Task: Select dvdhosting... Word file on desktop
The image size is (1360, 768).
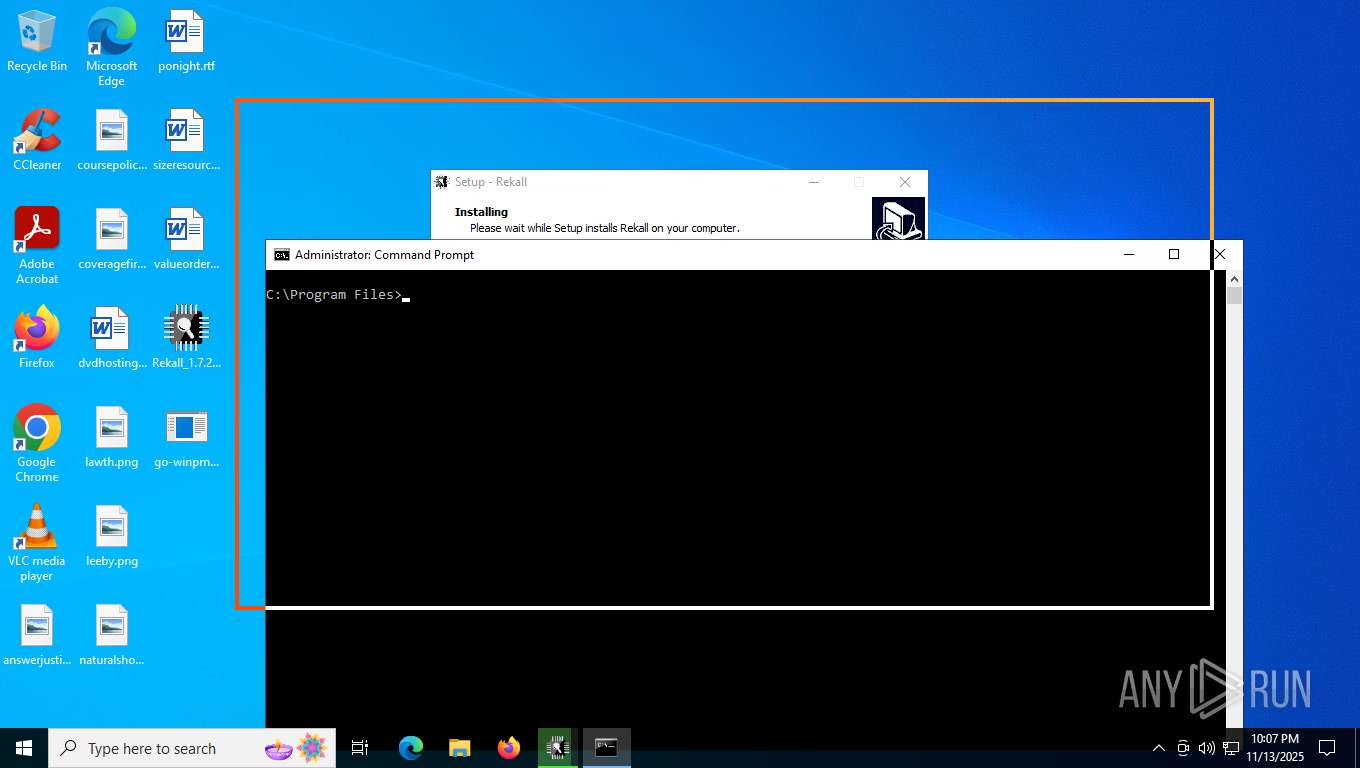Action: [x=111, y=338]
